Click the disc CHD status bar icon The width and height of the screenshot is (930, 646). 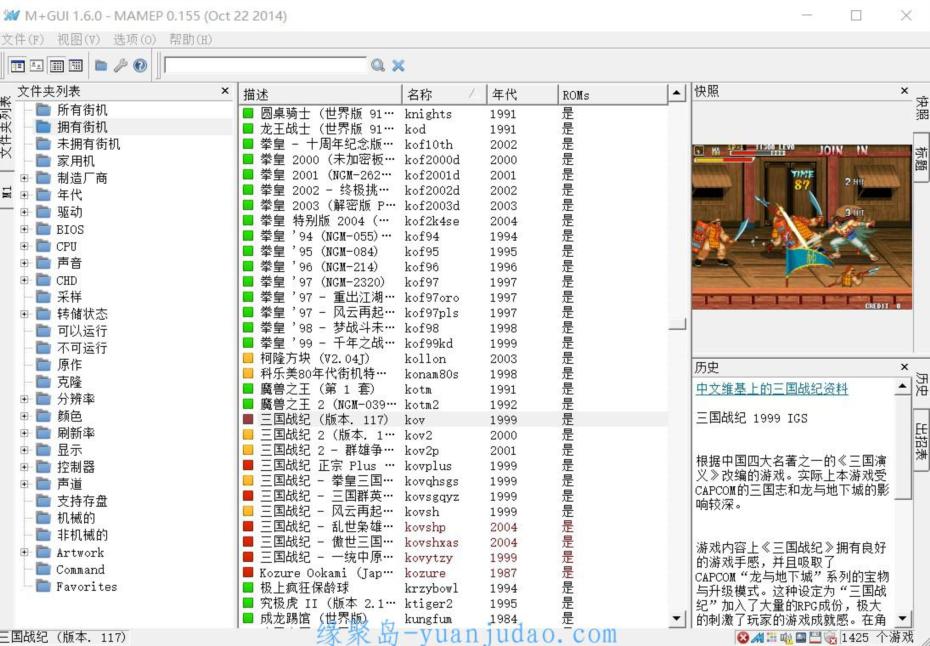coord(830,638)
